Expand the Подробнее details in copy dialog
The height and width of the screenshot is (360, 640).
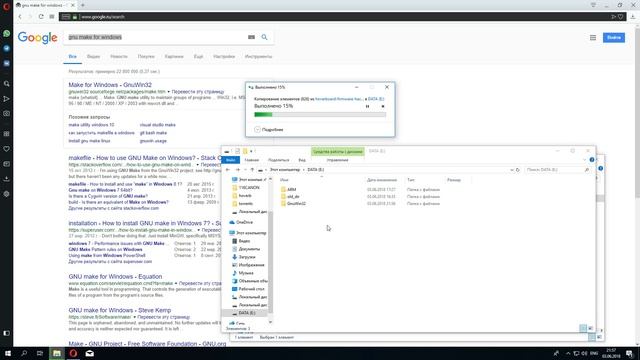point(269,129)
